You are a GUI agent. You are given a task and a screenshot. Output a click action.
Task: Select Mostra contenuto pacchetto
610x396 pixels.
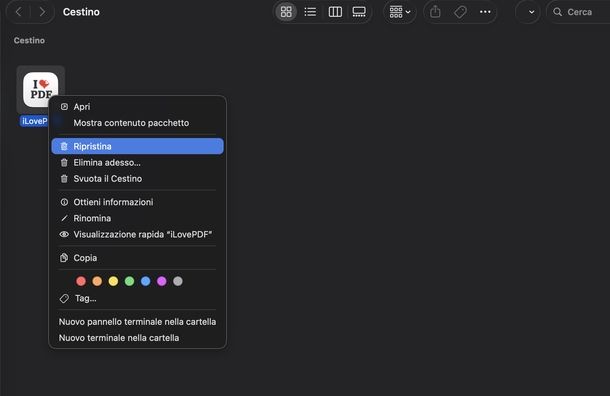pyautogui.click(x=137, y=123)
